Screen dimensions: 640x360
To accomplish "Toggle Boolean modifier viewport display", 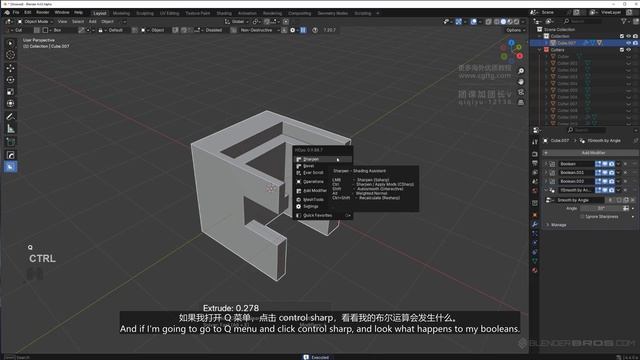I will pyautogui.click(x=605, y=164).
